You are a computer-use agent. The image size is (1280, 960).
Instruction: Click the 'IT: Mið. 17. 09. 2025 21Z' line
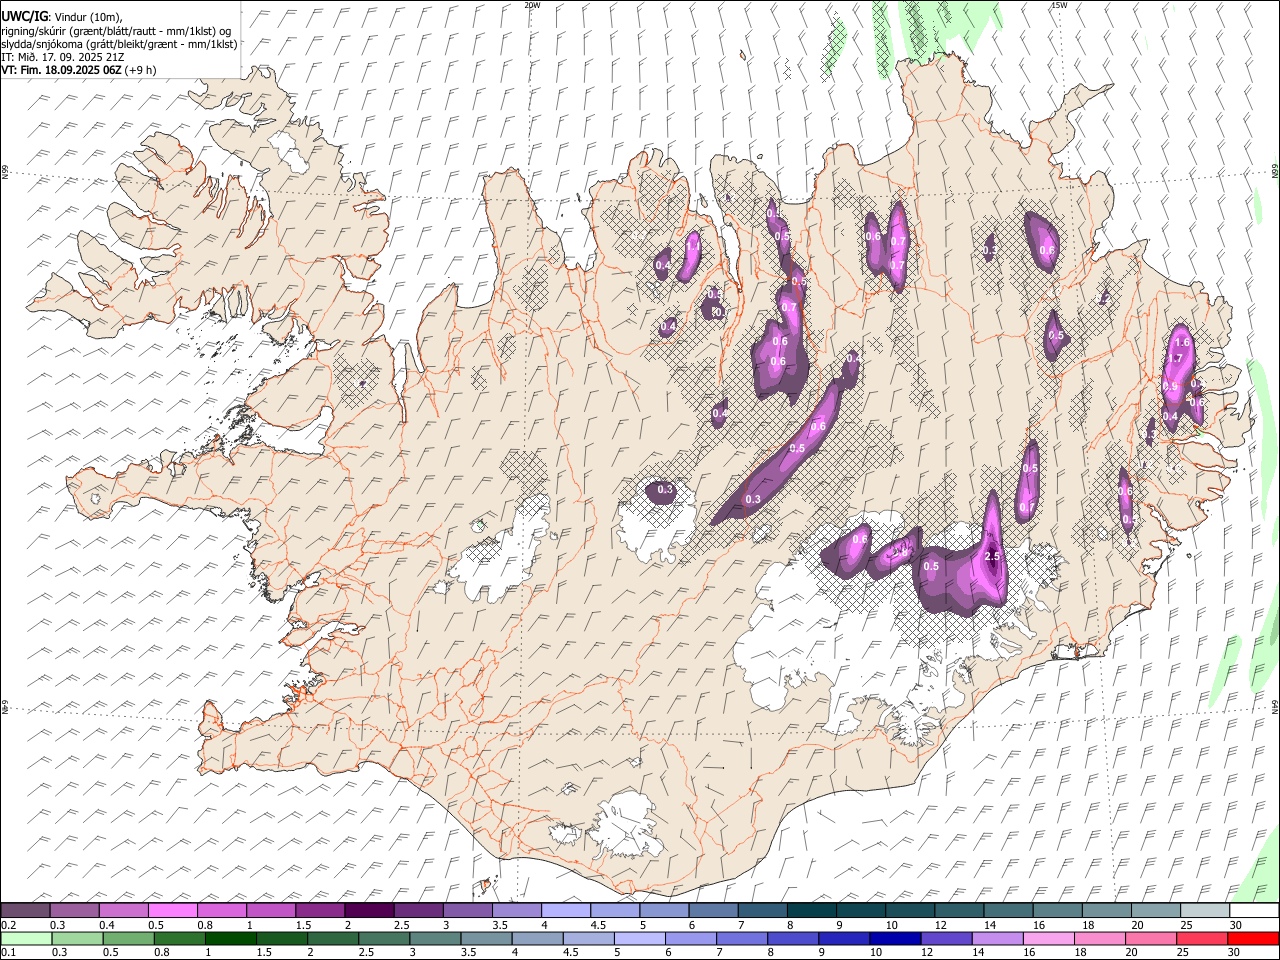pyautogui.click(x=63, y=57)
